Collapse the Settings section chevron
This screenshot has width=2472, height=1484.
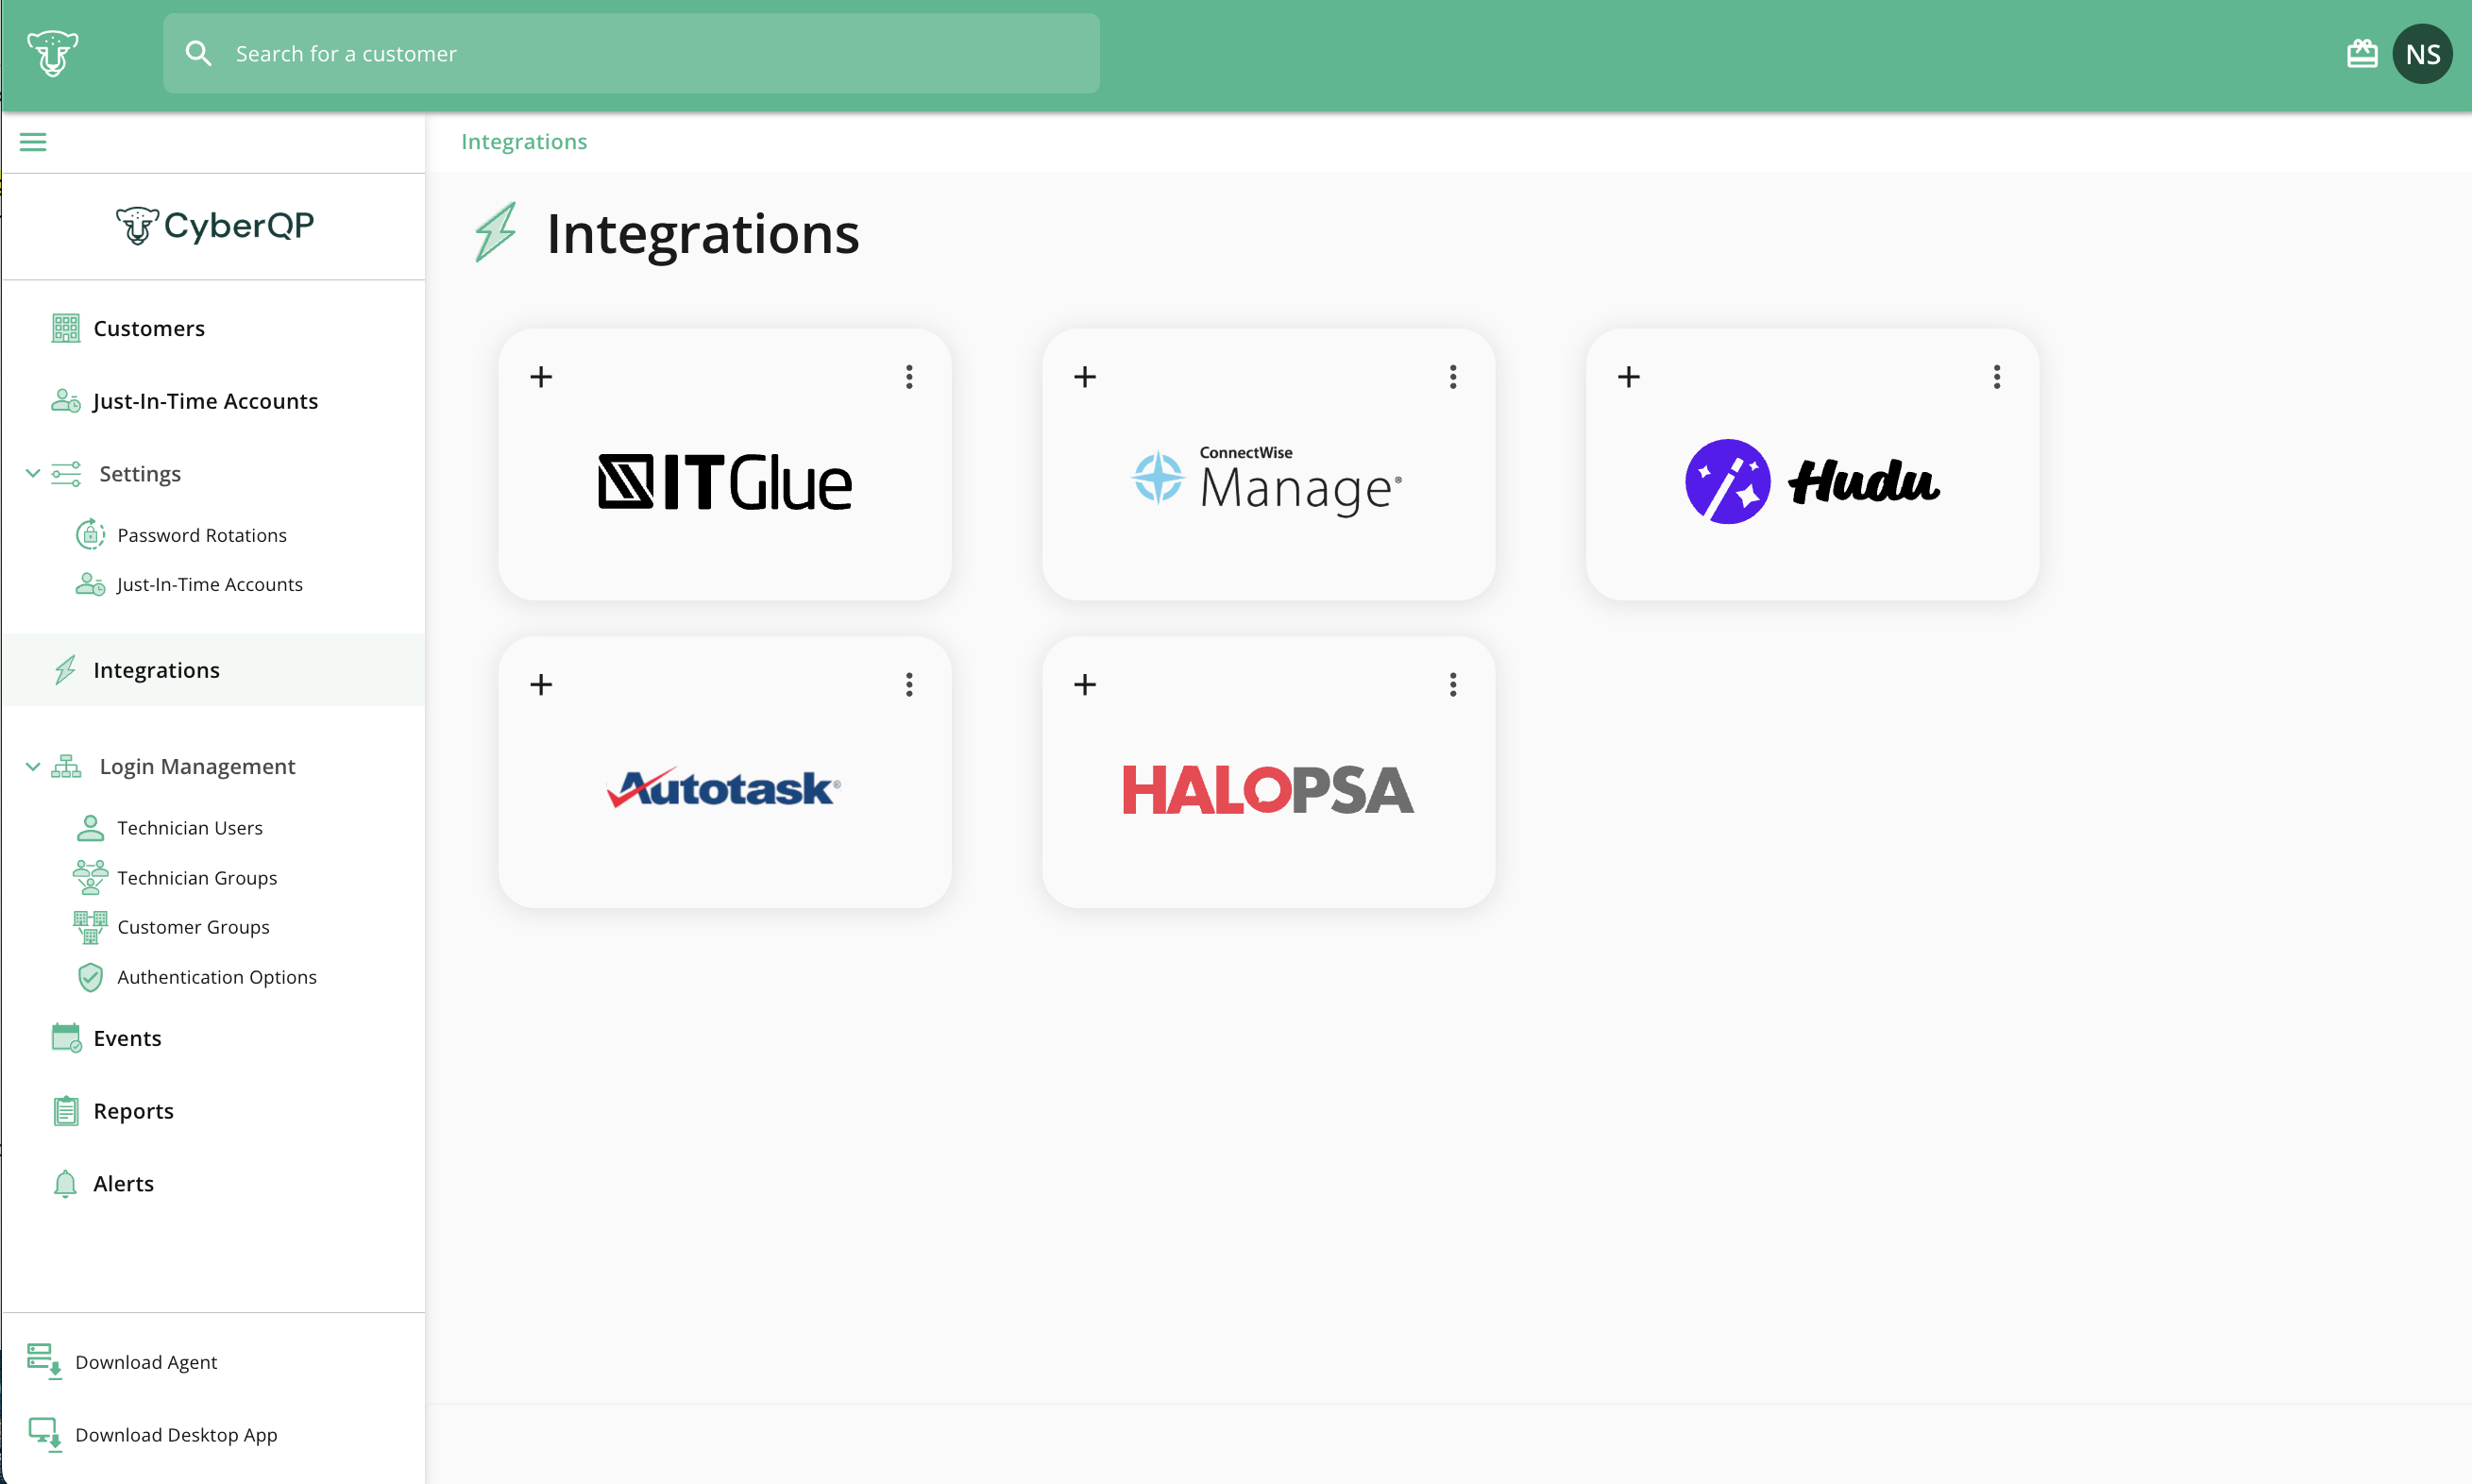(33, 473)
